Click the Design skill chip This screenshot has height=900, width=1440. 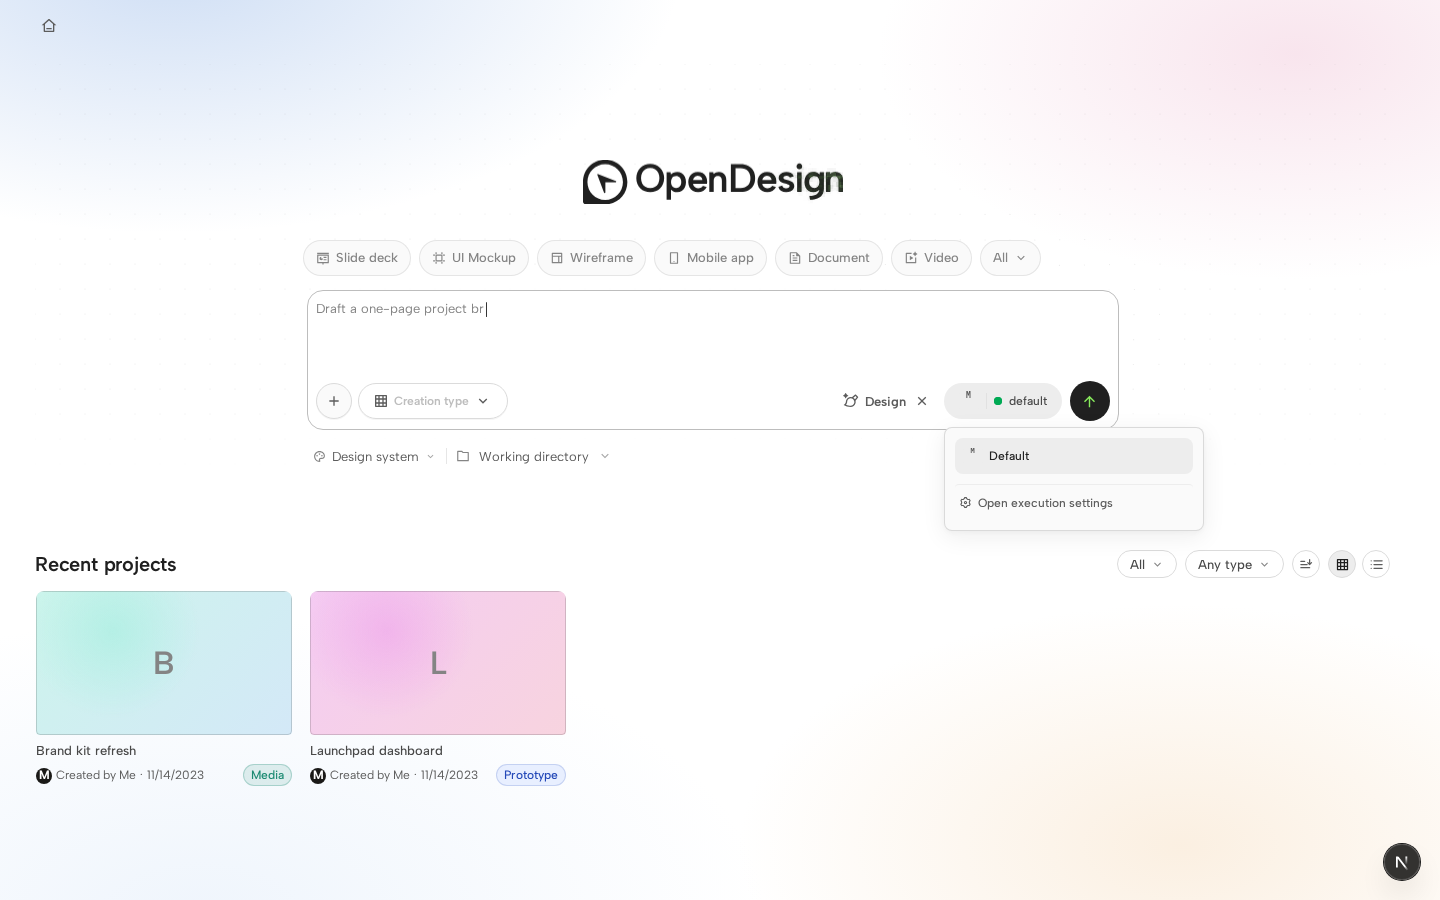(x=875, y=401)
